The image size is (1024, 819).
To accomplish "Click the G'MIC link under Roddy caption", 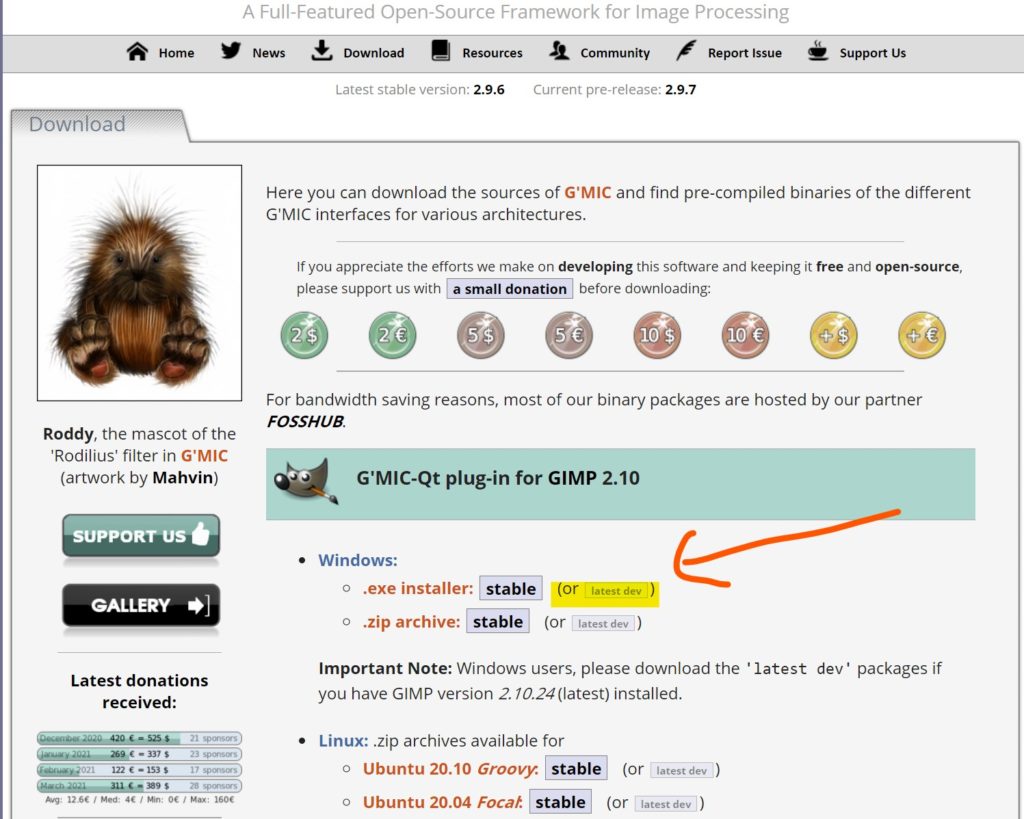I will click(204, 455).
